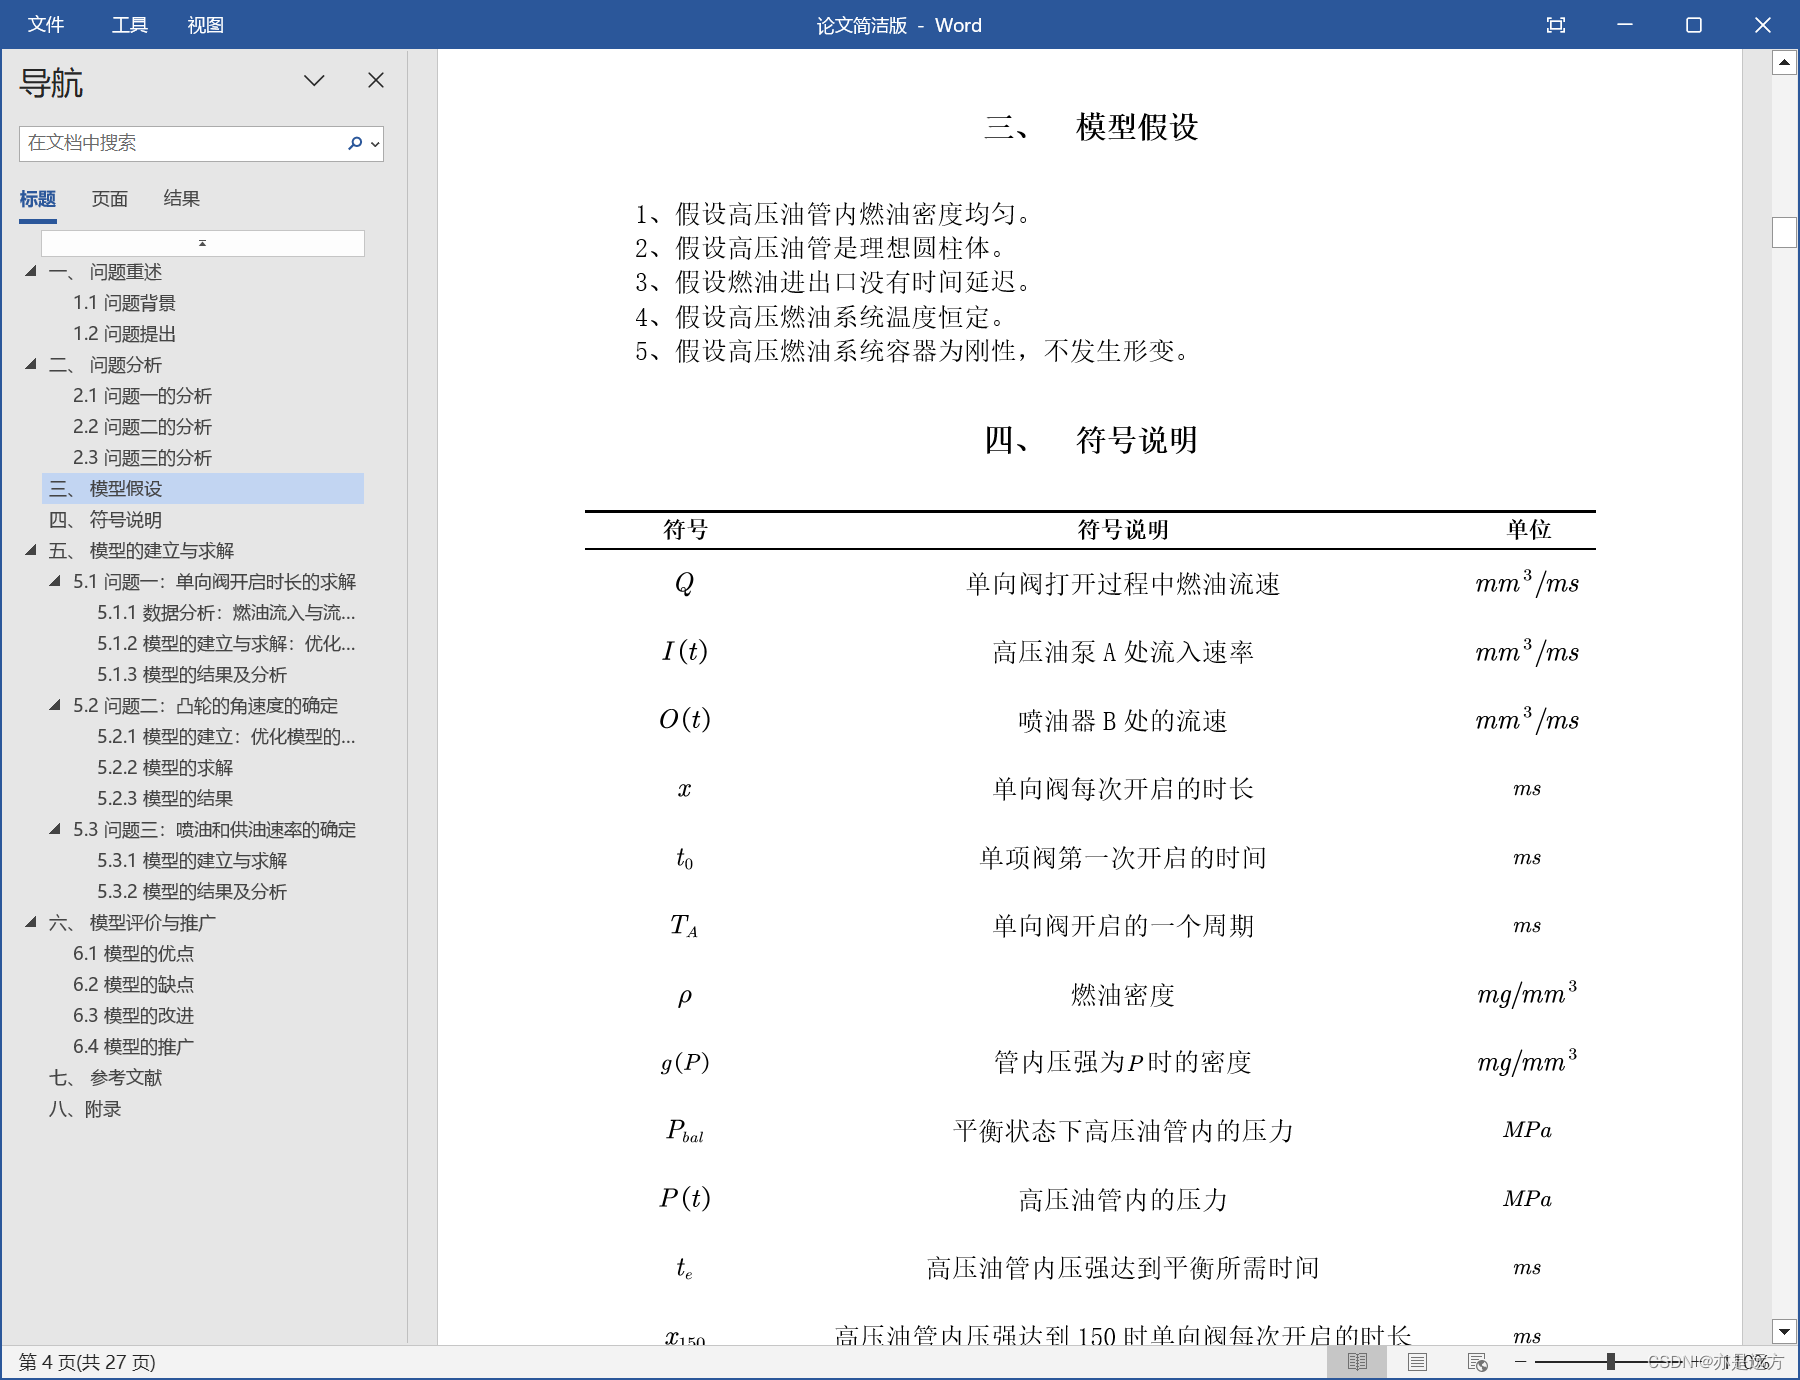Go to heading 5.1.1 数据分析
1800x1380 pixels.
[x=226, y=613]
